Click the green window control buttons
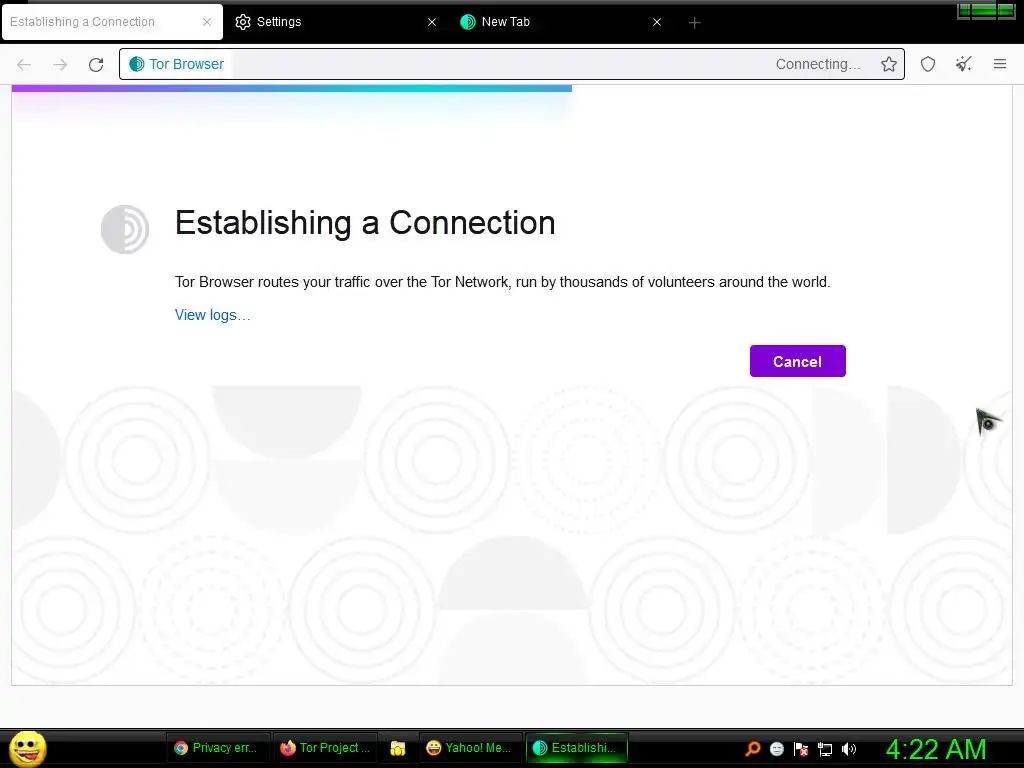 click(985, 11)
